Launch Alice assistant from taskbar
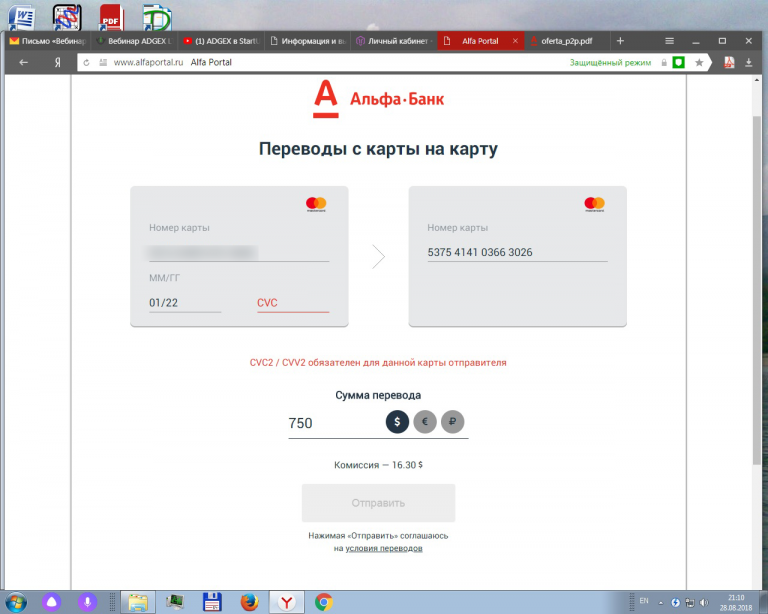768x614 pixels. [51, 602]
